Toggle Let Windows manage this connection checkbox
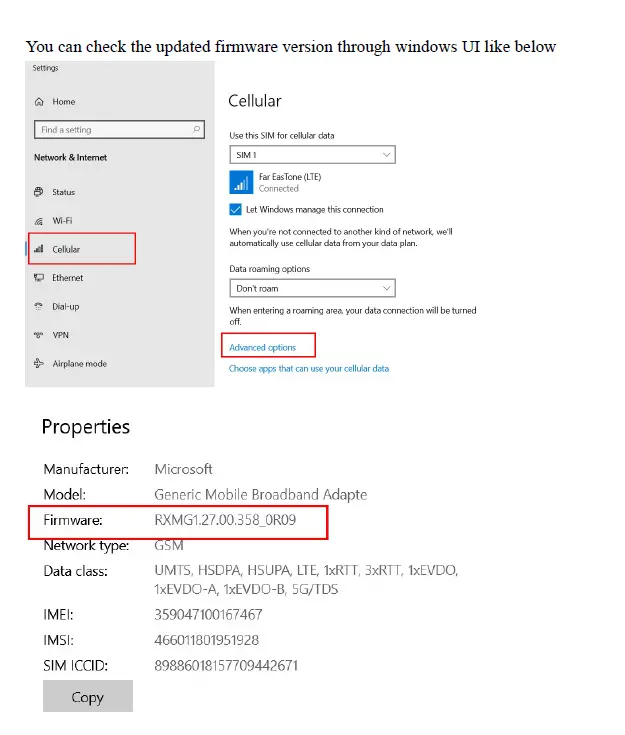The image size is (625, 735). coord(235,209)
